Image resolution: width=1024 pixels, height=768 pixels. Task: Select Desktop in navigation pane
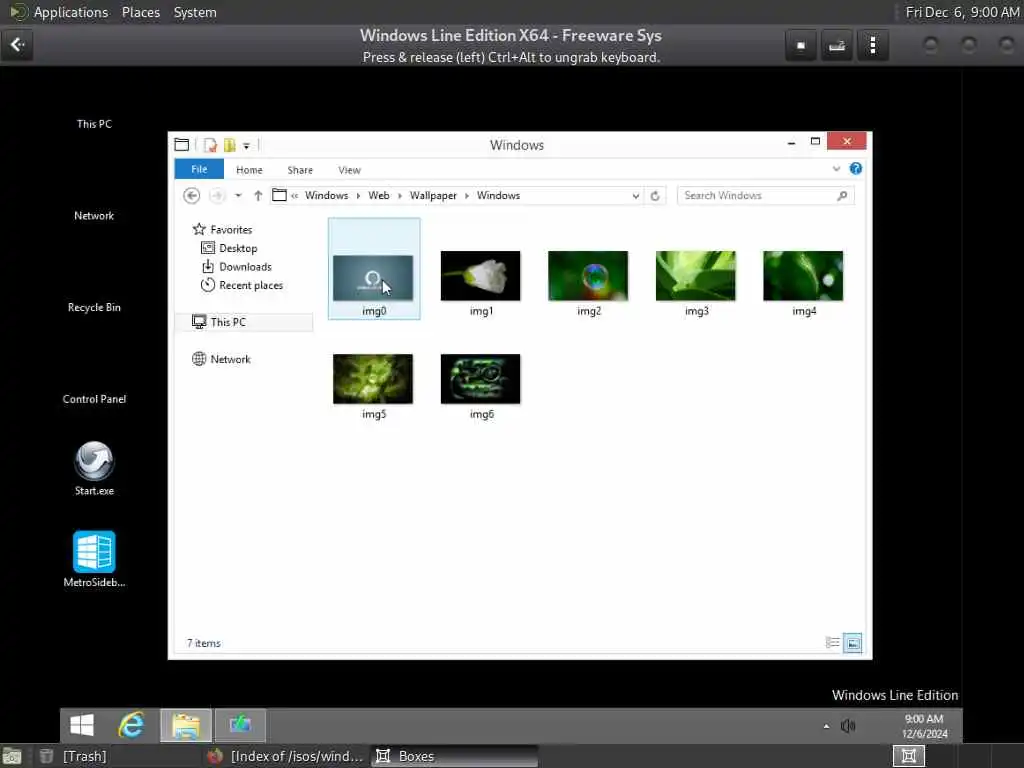pyautogui.click(x=229, y=248)
